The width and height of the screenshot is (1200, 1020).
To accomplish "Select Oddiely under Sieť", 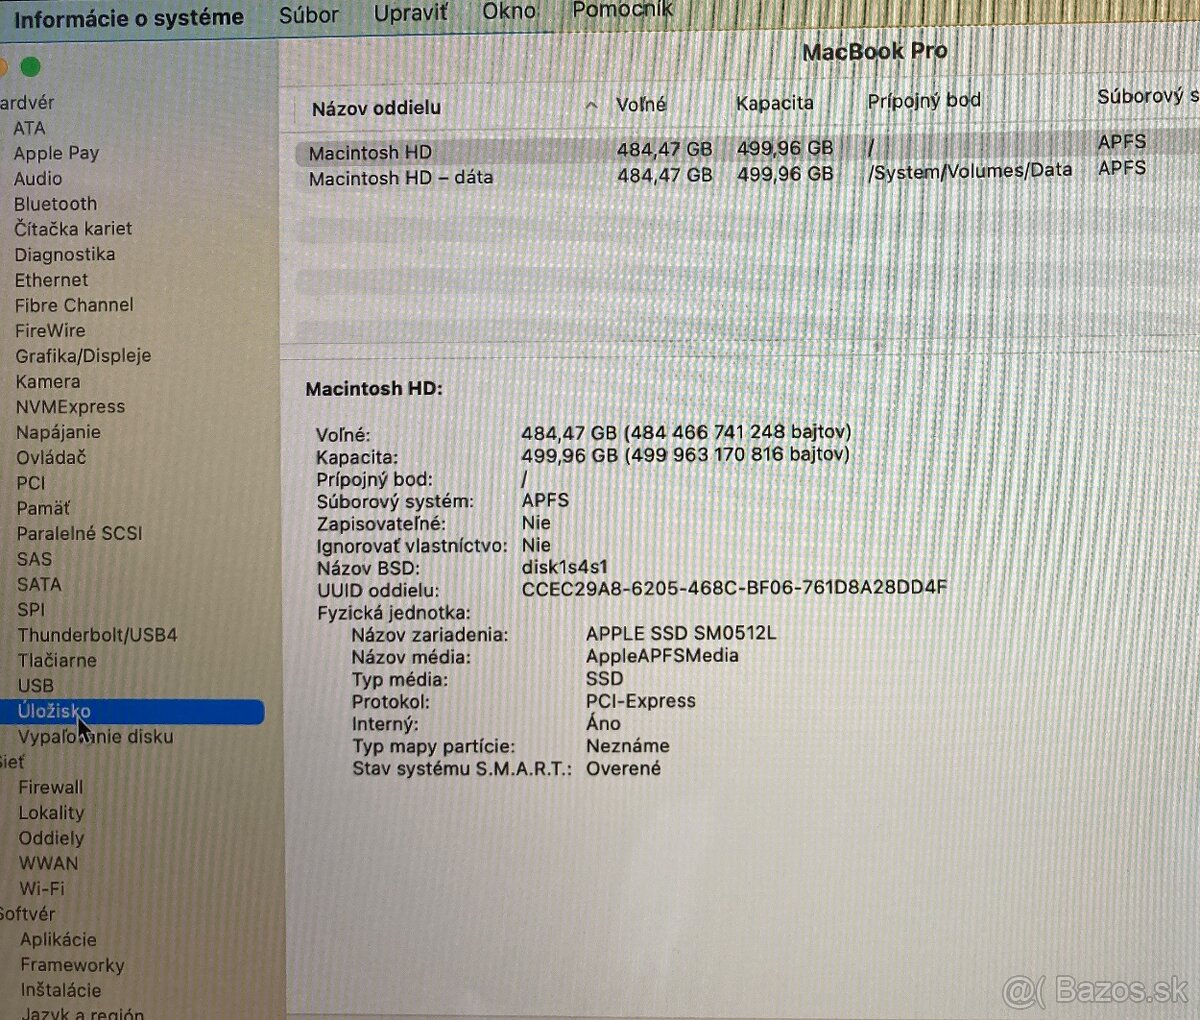I will [51, 838].
